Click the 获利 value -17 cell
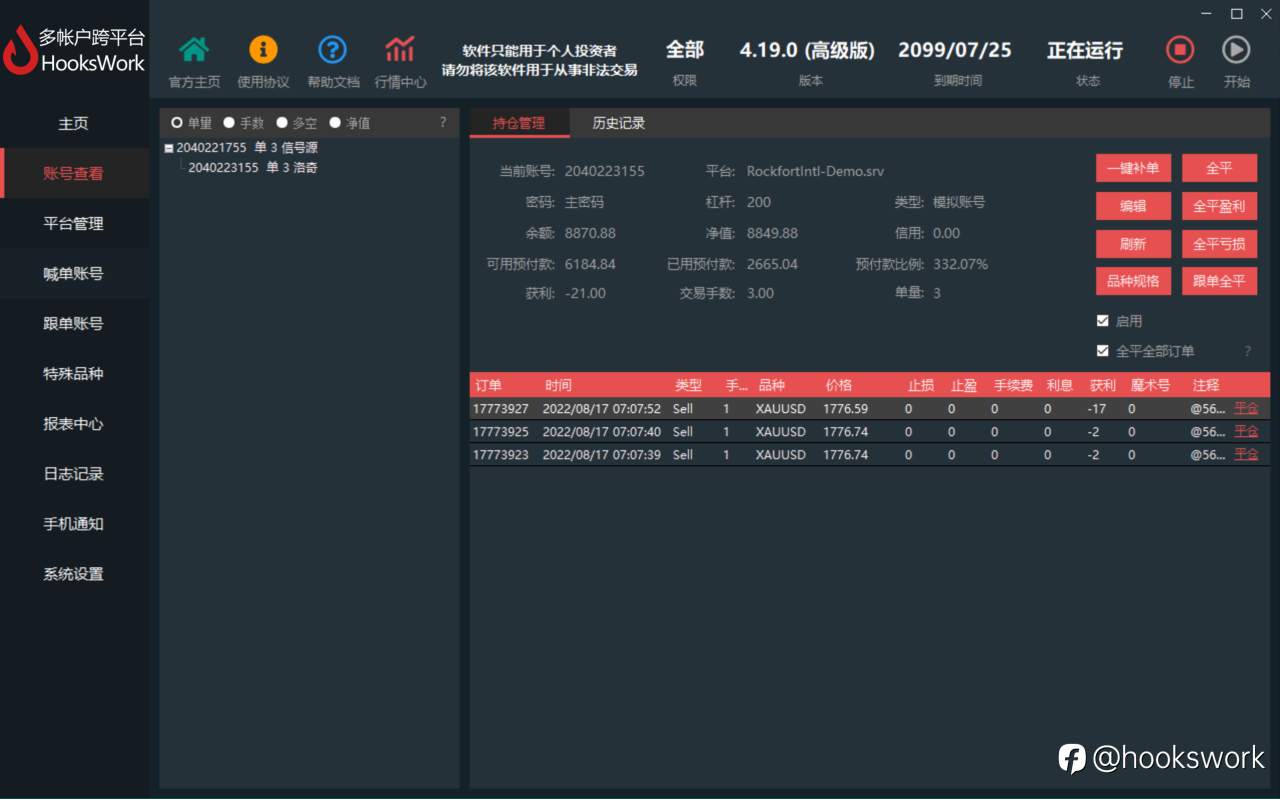The image size is (1280, 799). (1098, 408)
